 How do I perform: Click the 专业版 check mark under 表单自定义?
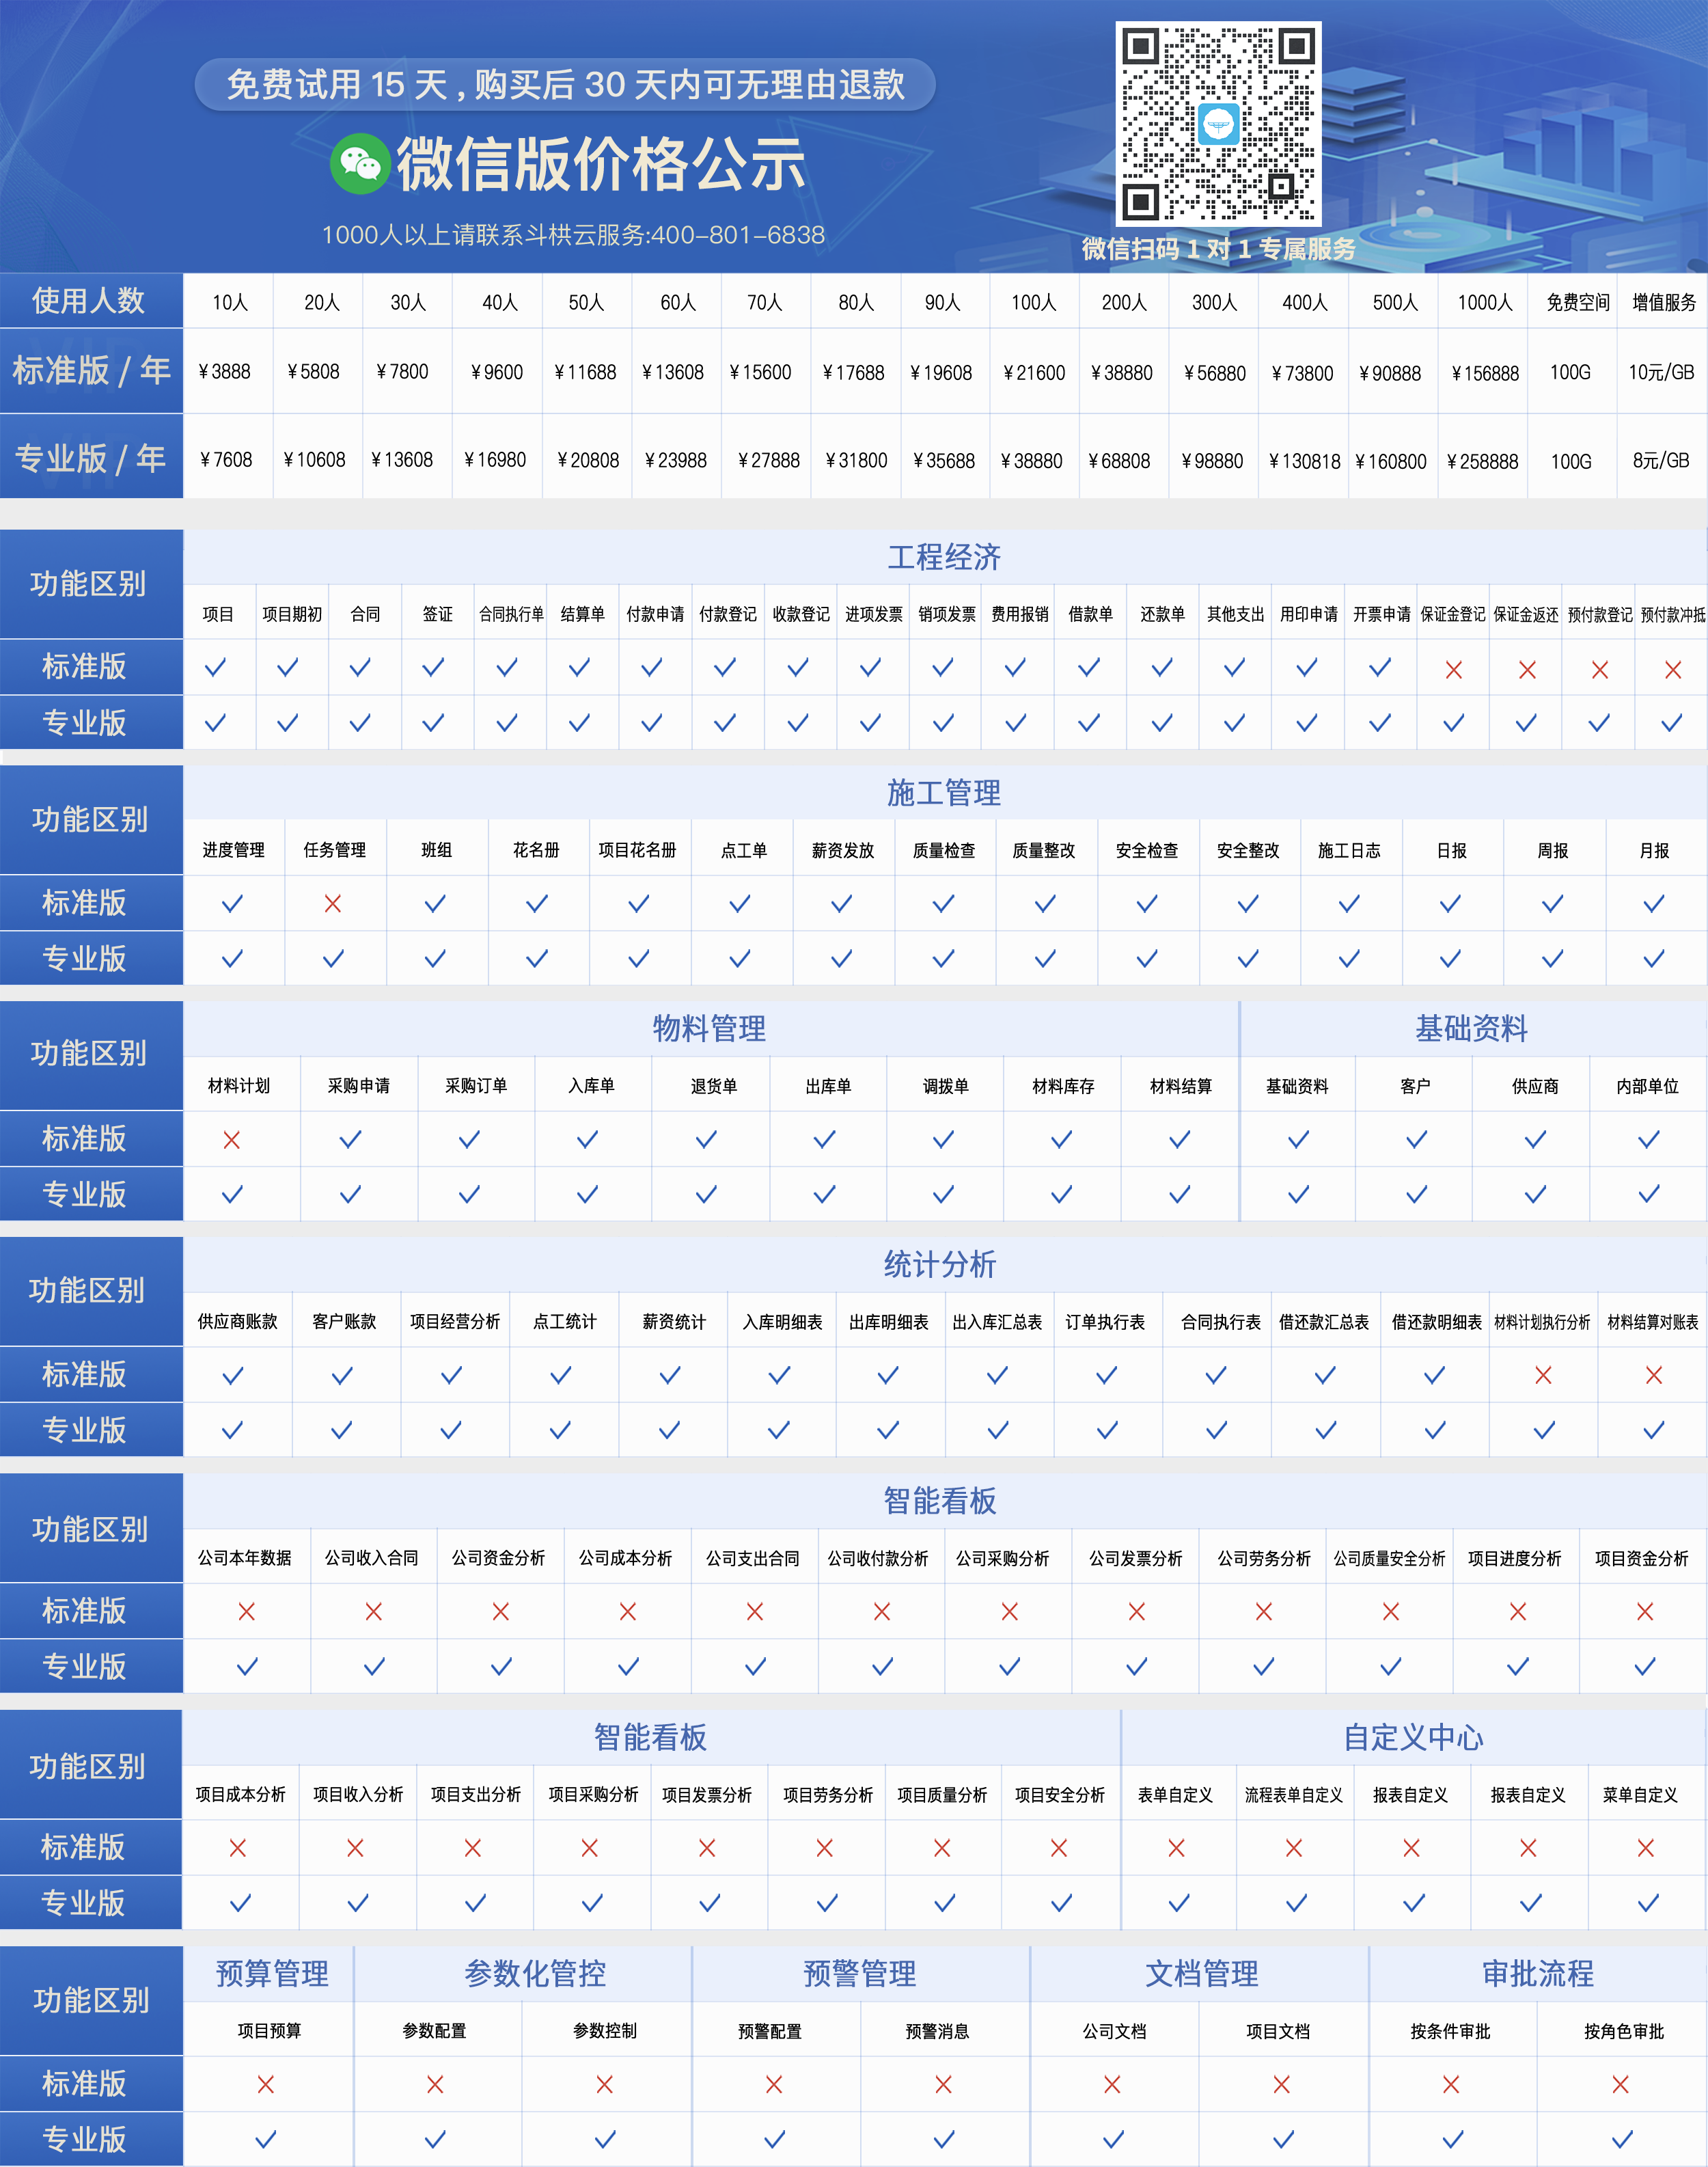pos(1179,1903)
